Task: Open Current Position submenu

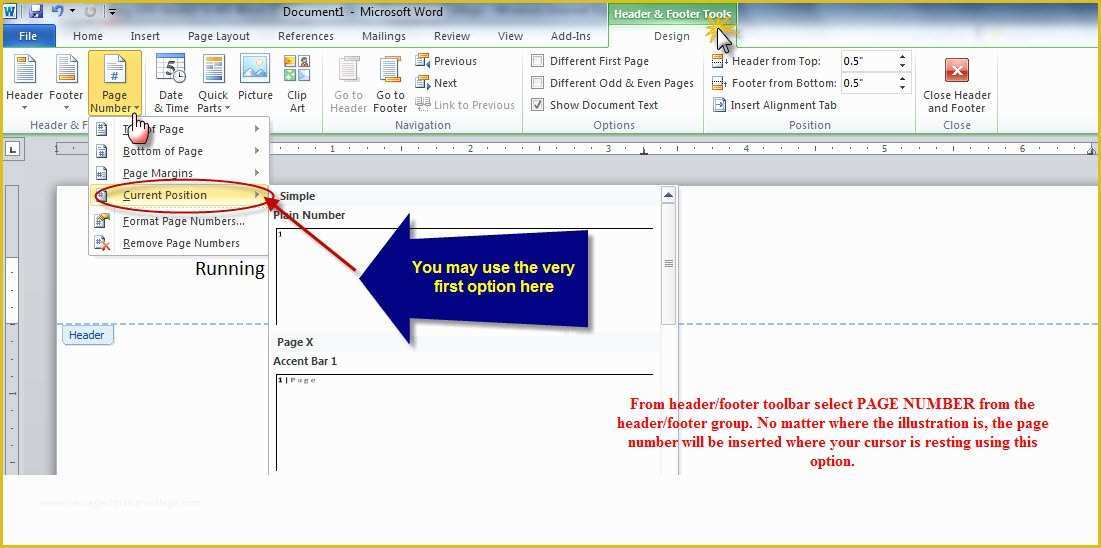Action: [179, 195]
